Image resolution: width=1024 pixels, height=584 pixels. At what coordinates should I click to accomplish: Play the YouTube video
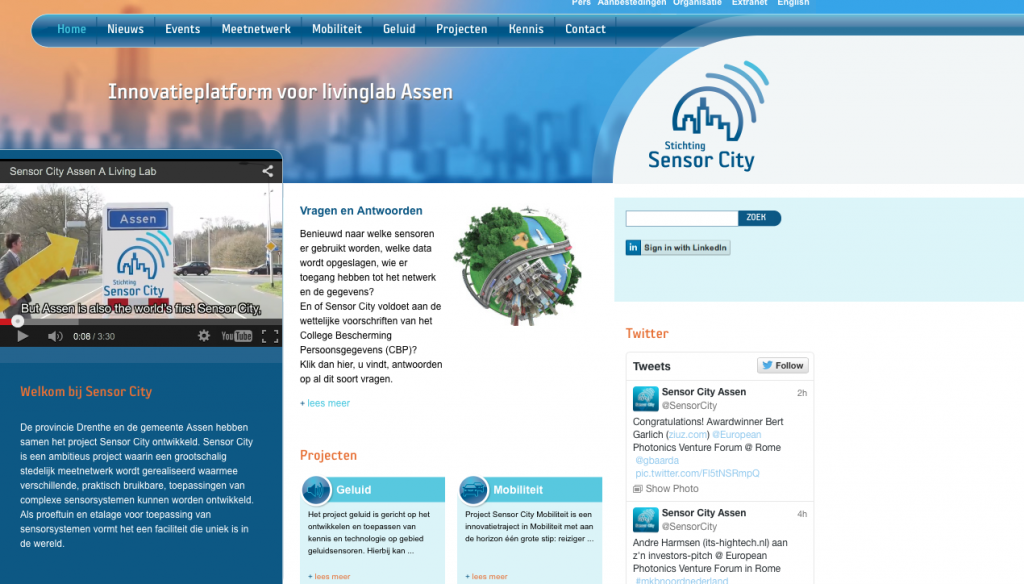tap(22, 336)
